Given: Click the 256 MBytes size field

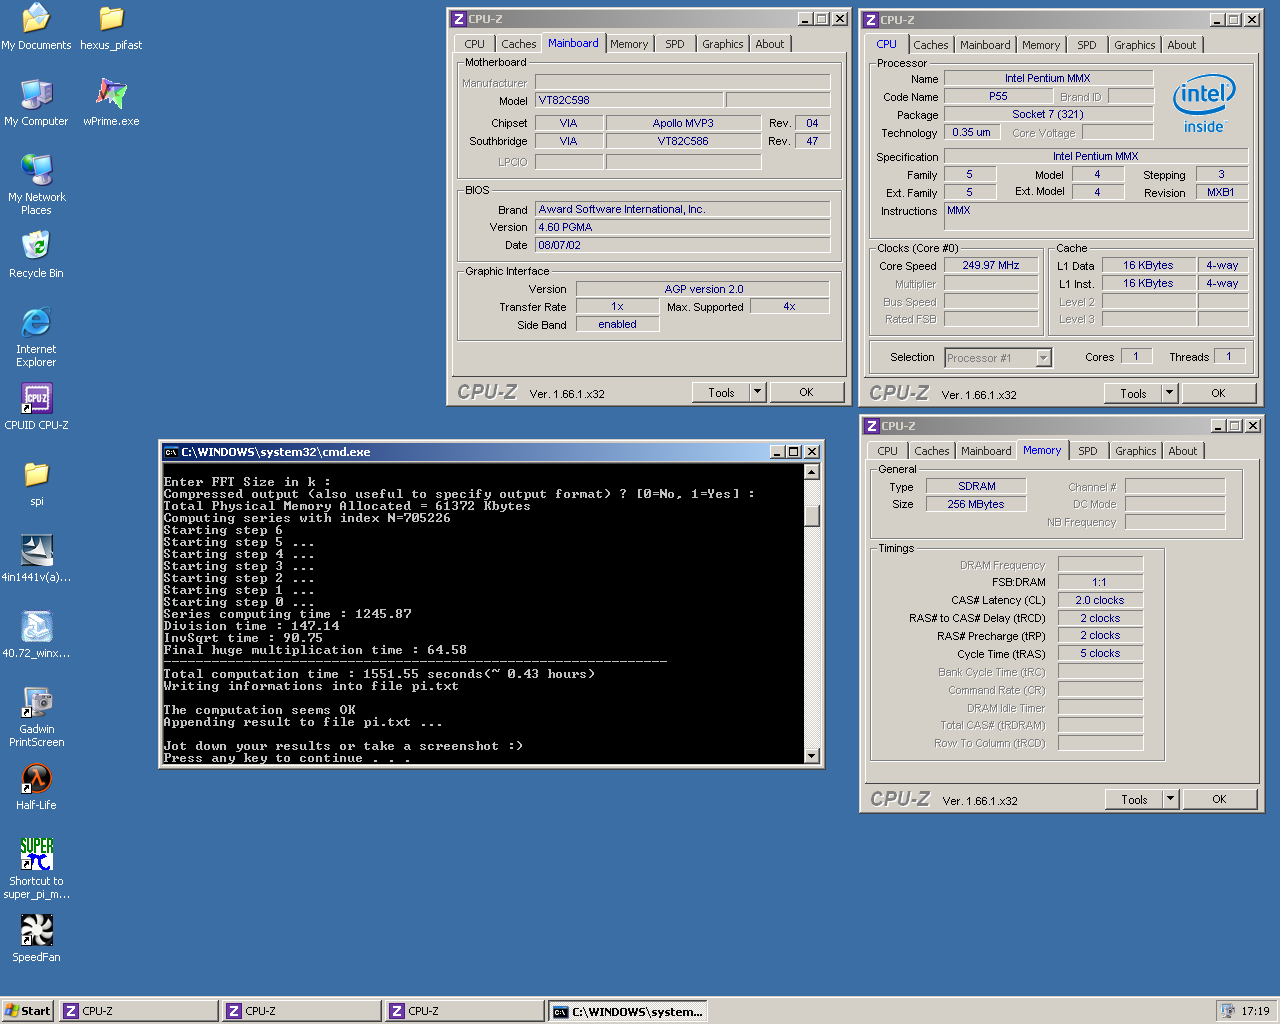Looking at the screenshot, I should [976, 504].
